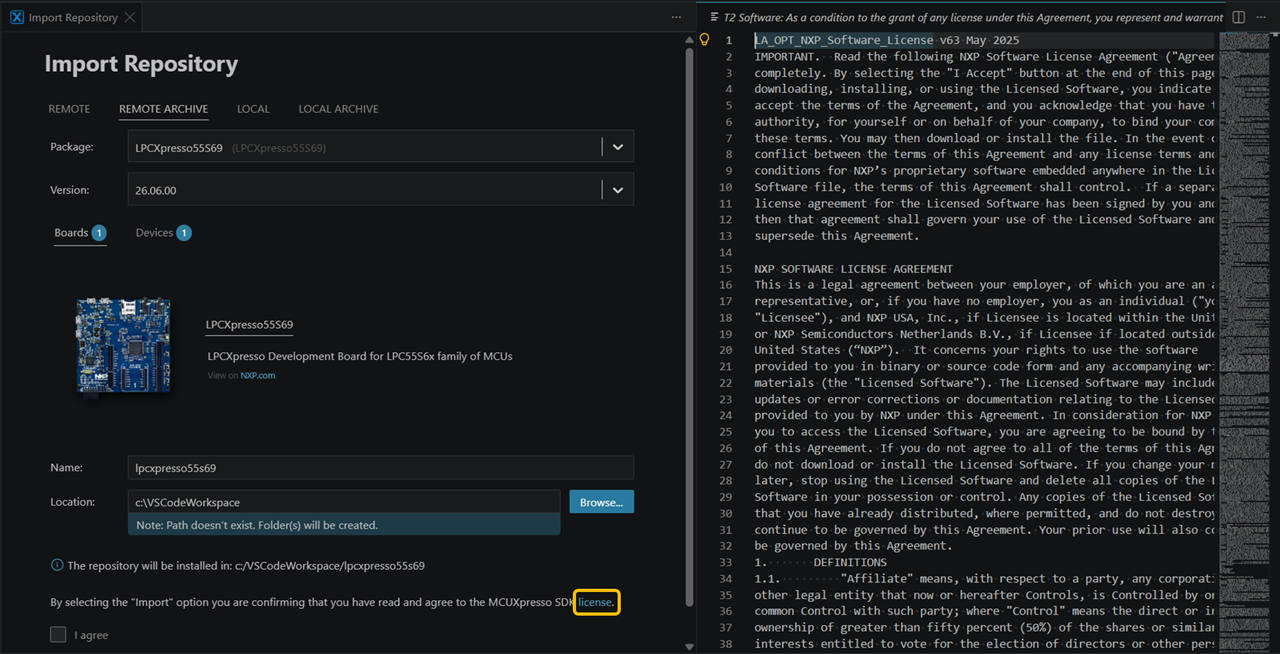1280x654 pixels.
Task: Open the LOCAL tab
Action: (x=253, y=109)
